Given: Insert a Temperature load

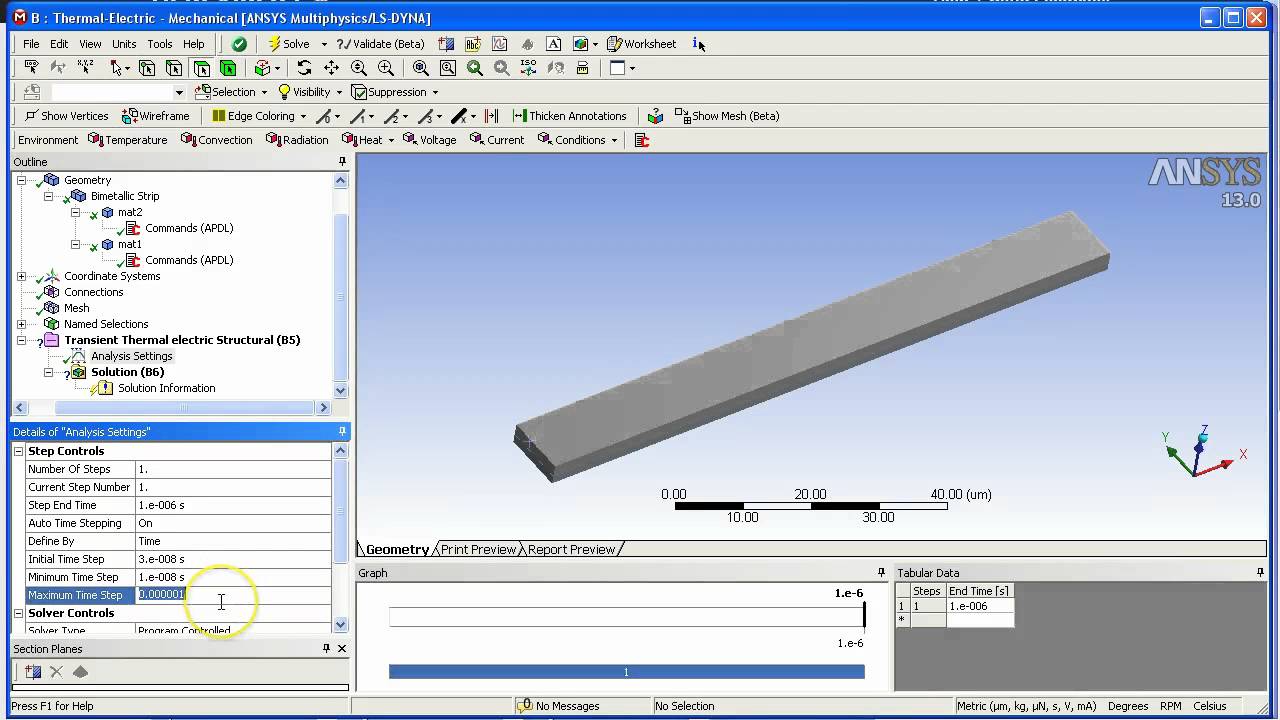Looking at the screenshot, I should tap(128, 140).
